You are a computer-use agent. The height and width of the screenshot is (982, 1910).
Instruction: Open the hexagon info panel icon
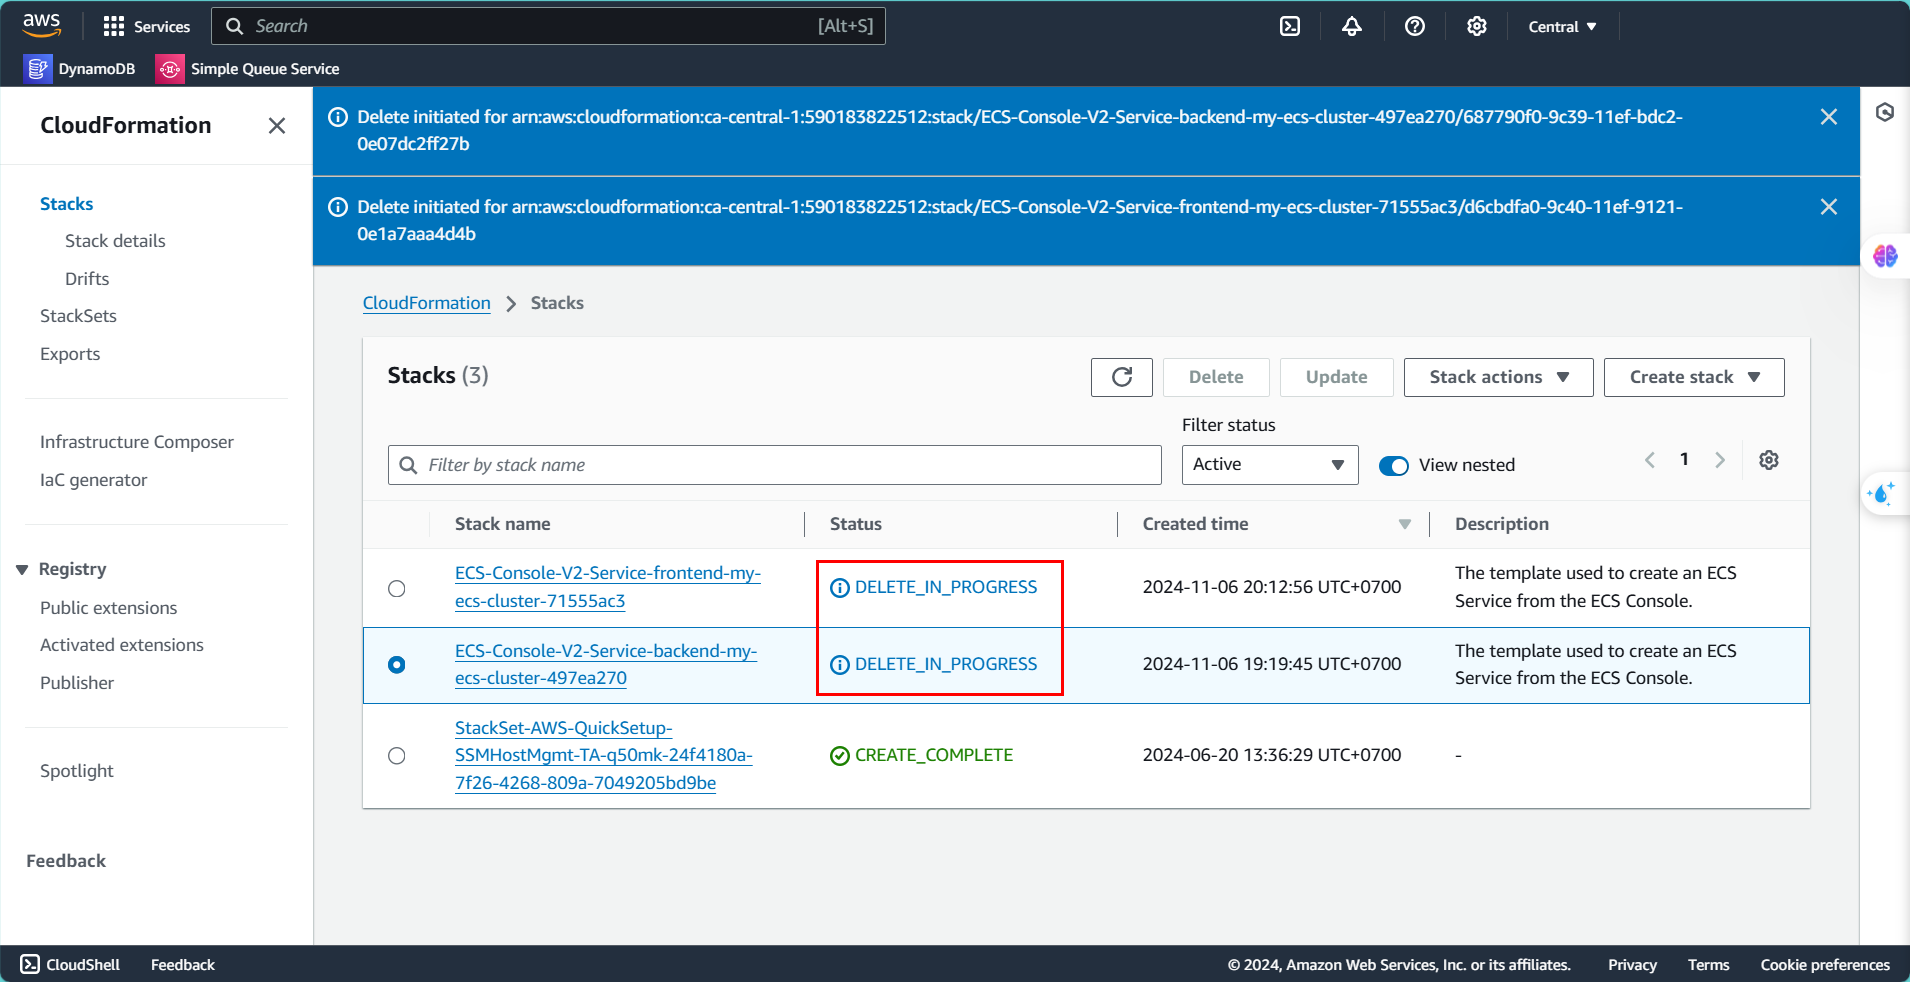(1884, 112)
